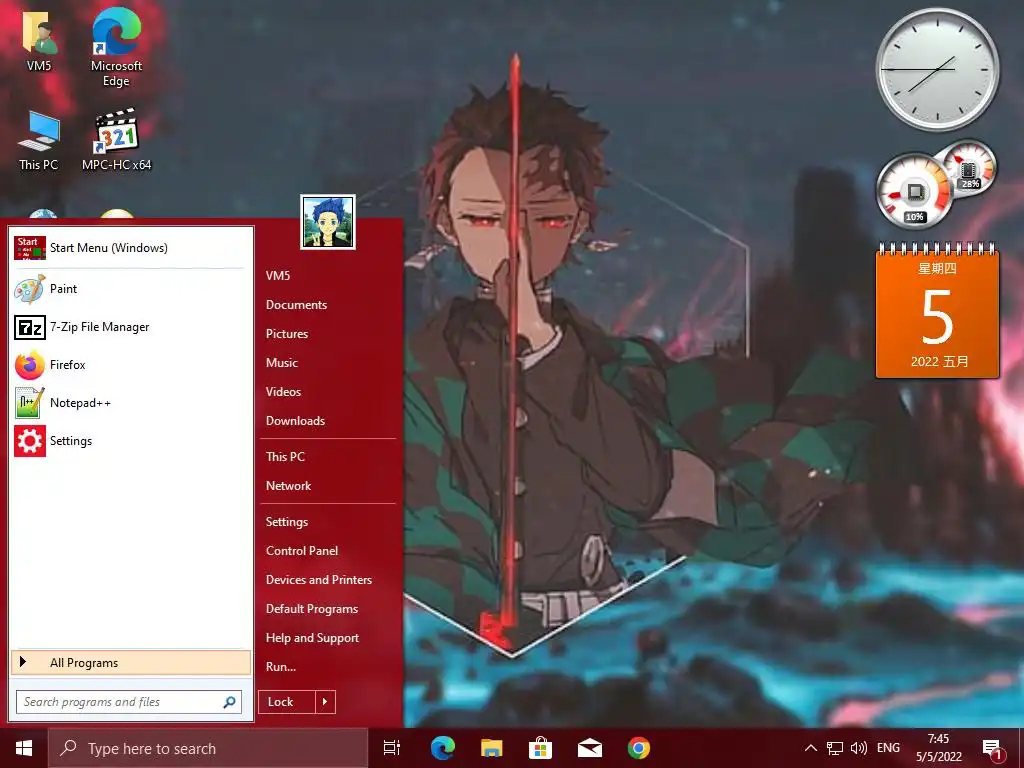Image resolution: width=1024 pixels, height=768 pixels.
Task: Open Documents in the start menu
Action: (x=296, y=305)
